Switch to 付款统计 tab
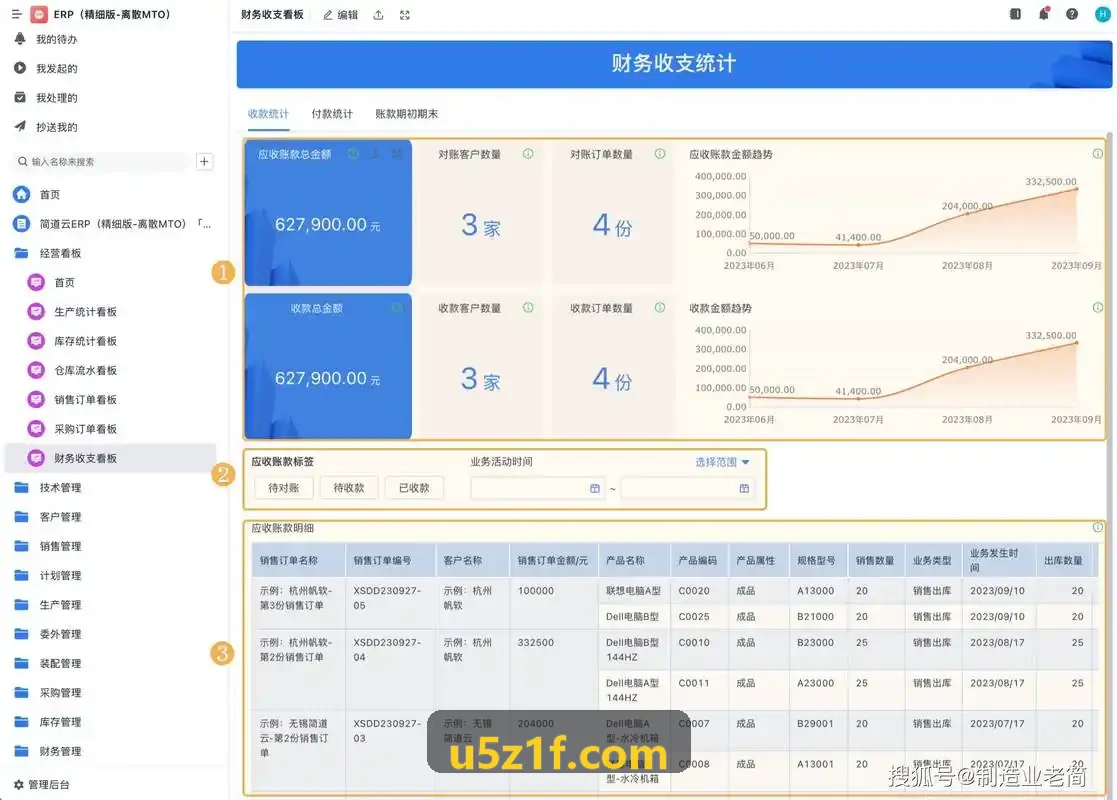The width and height of the screenshot is (1117, 800). coord(332,114)
